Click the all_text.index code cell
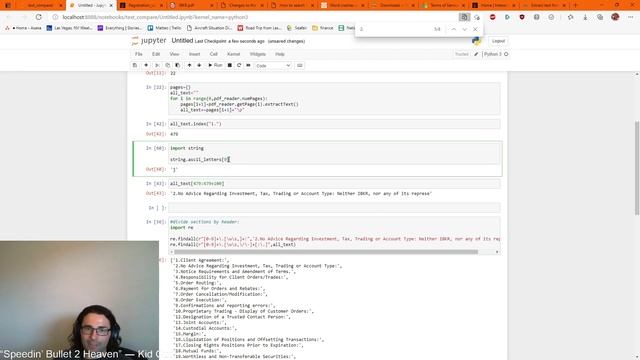This screenshot has width=640, height=360. tap(334, 124)
